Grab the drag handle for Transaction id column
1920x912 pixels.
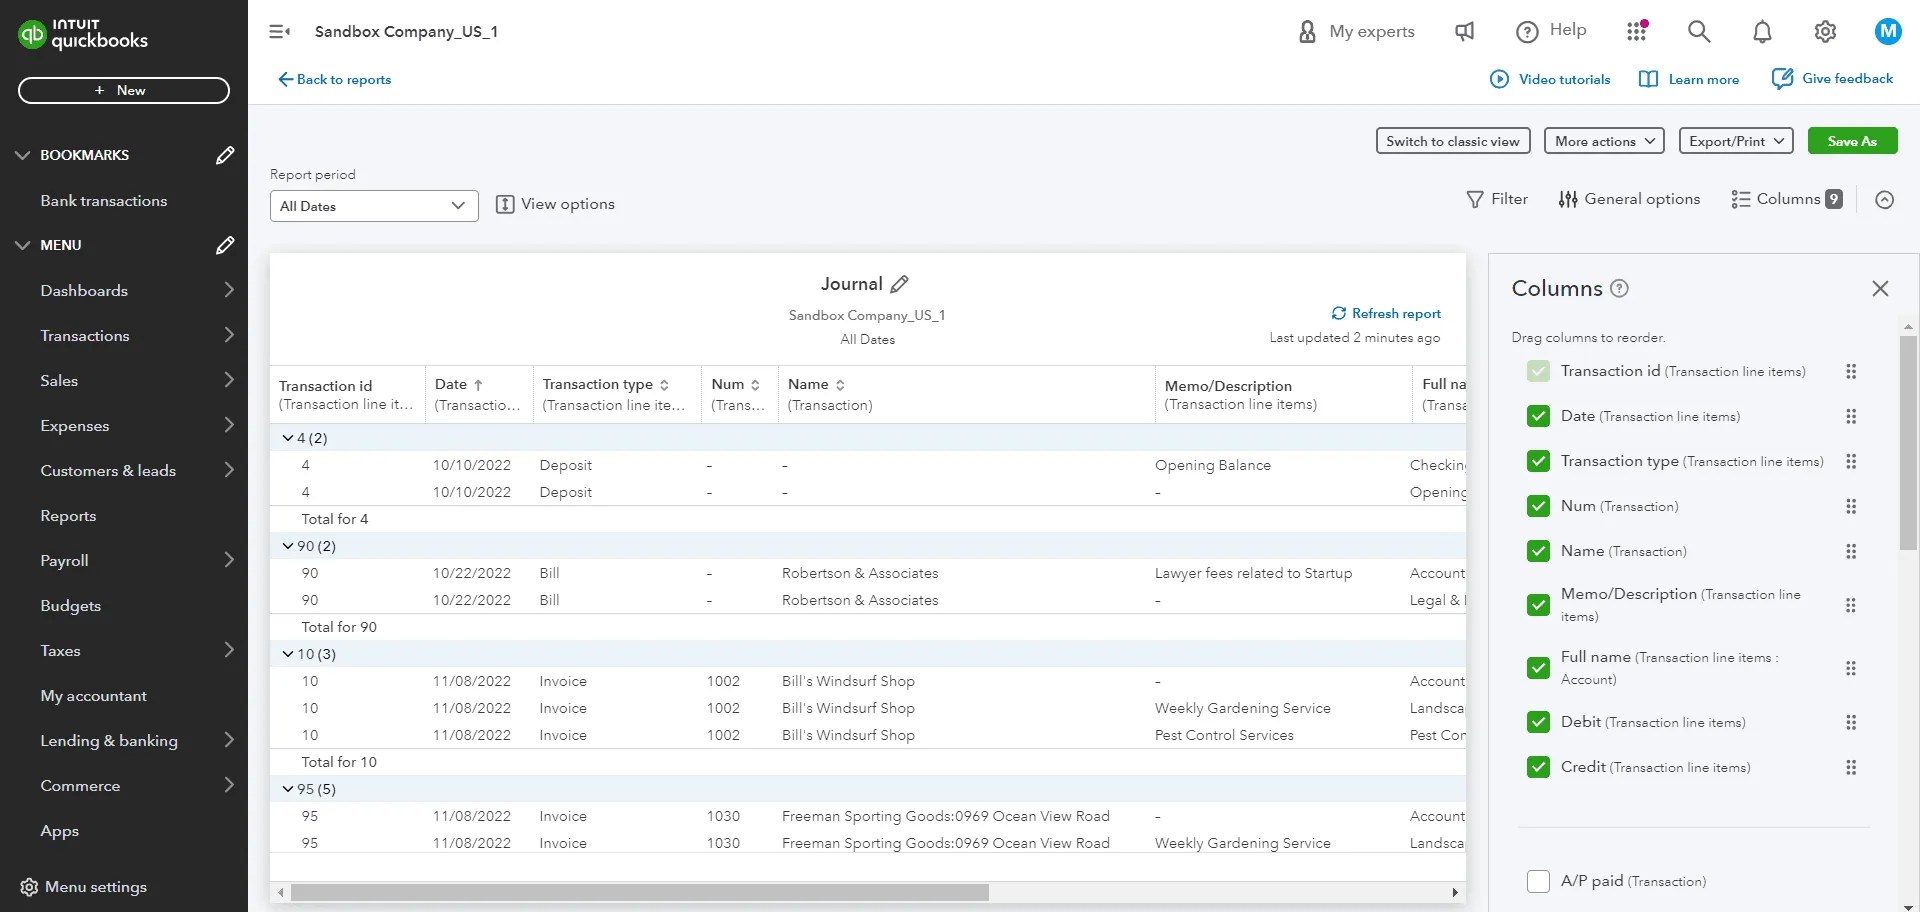1851,371
